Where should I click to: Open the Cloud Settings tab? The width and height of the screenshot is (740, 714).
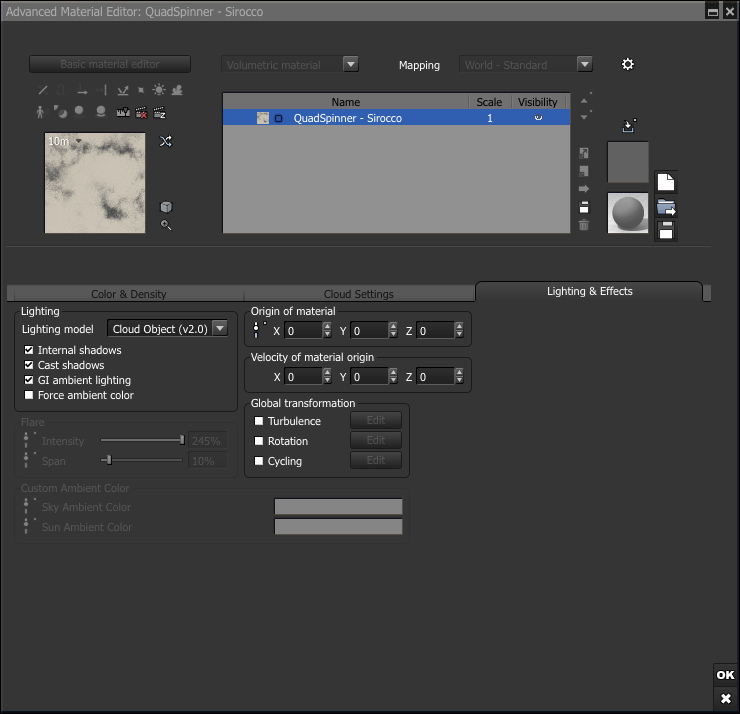358,294
